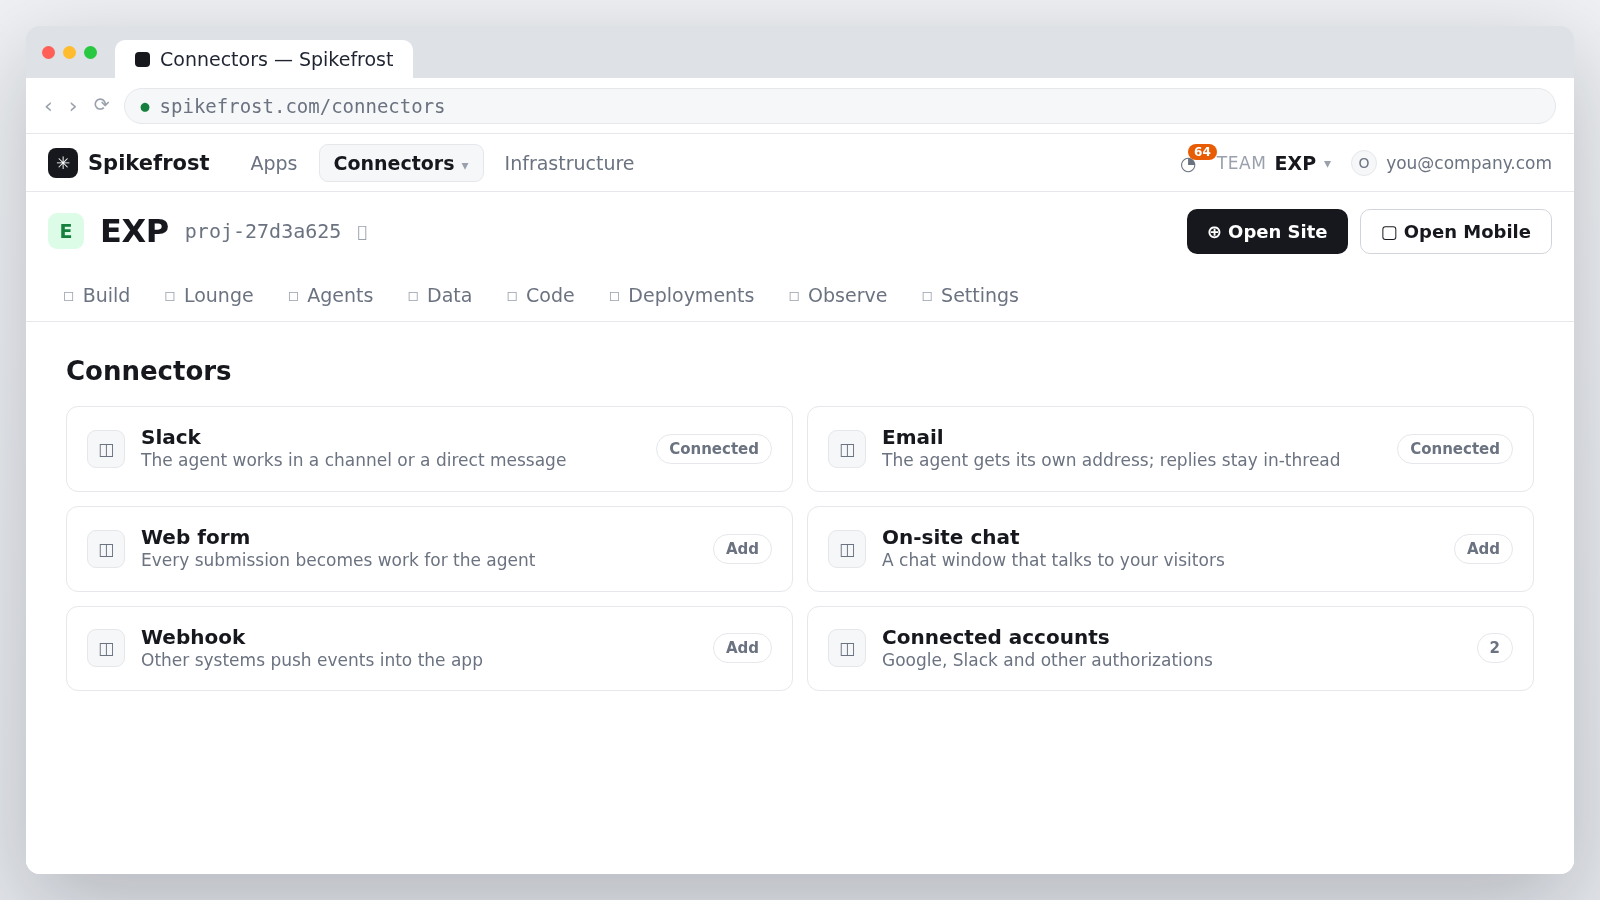Click 'Other systems push events into the app'
Viewport: 1600px width, 900px height.
point(312,660)
